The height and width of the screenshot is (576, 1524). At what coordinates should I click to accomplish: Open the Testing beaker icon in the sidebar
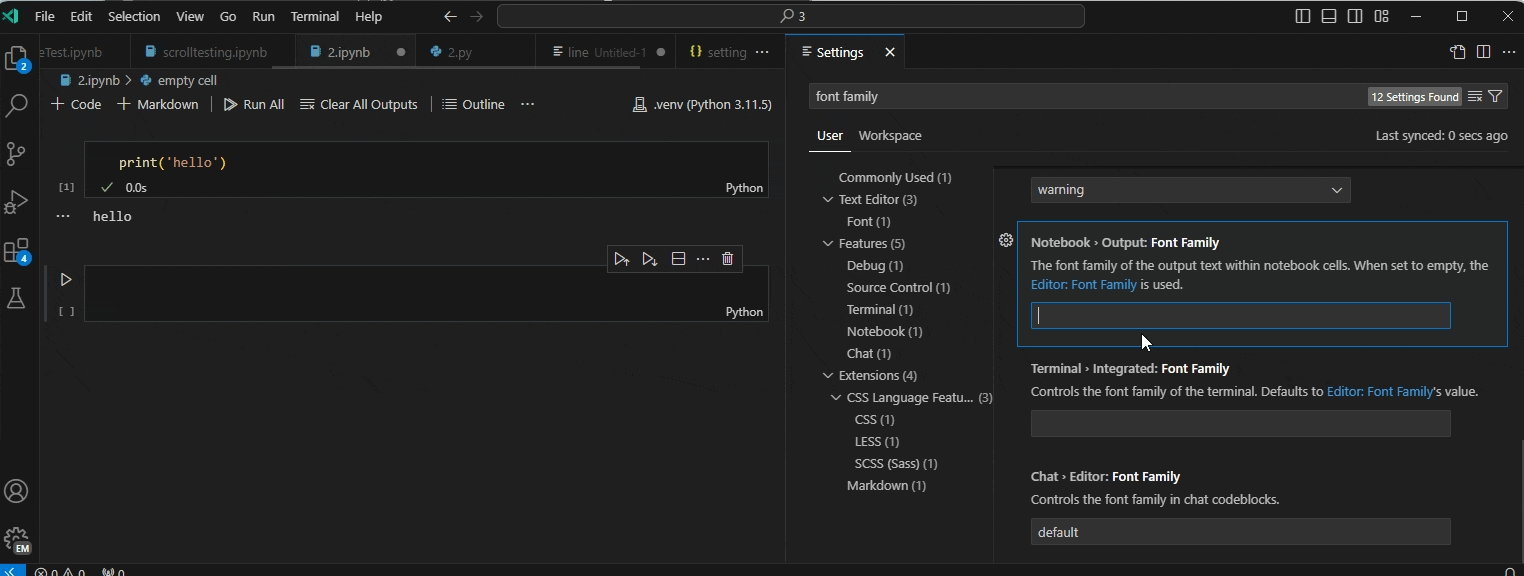pyautogui.click(x=17, y=299)
